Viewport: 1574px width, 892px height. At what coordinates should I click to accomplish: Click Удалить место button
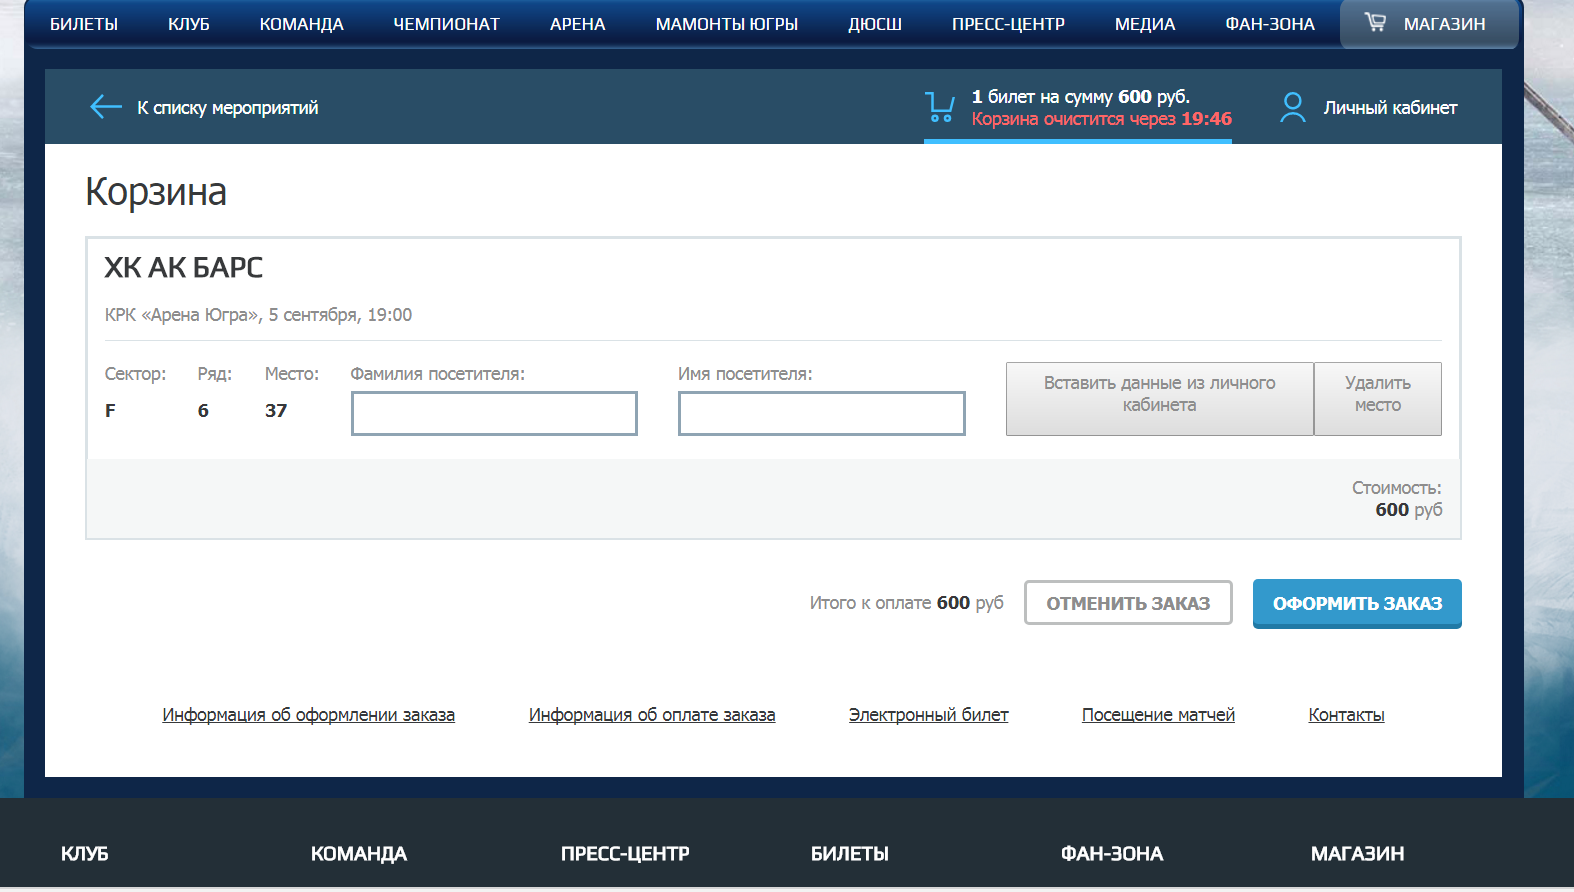(1377, 399)
